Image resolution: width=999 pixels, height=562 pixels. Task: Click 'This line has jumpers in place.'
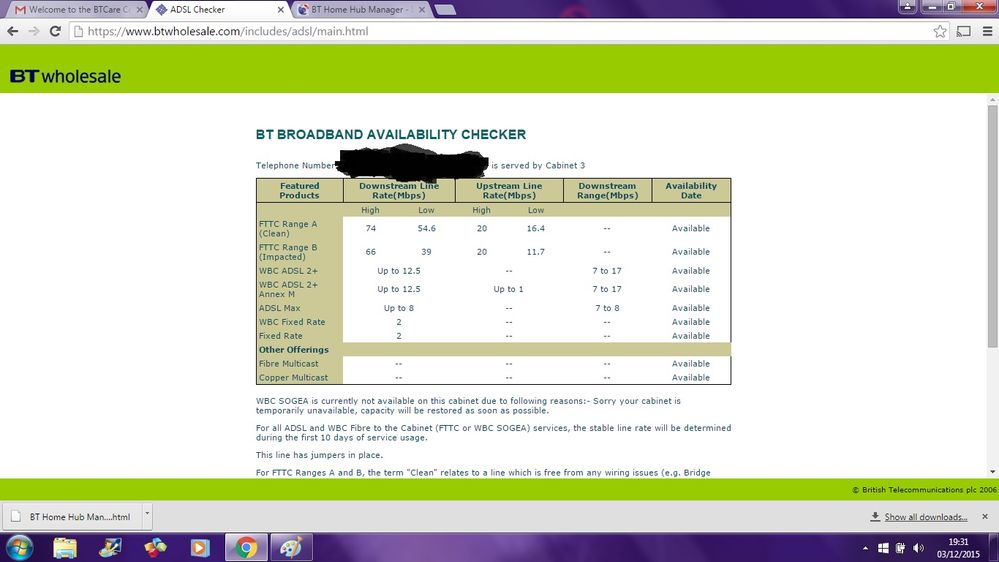pyautogui.click(x=319, y=455)
